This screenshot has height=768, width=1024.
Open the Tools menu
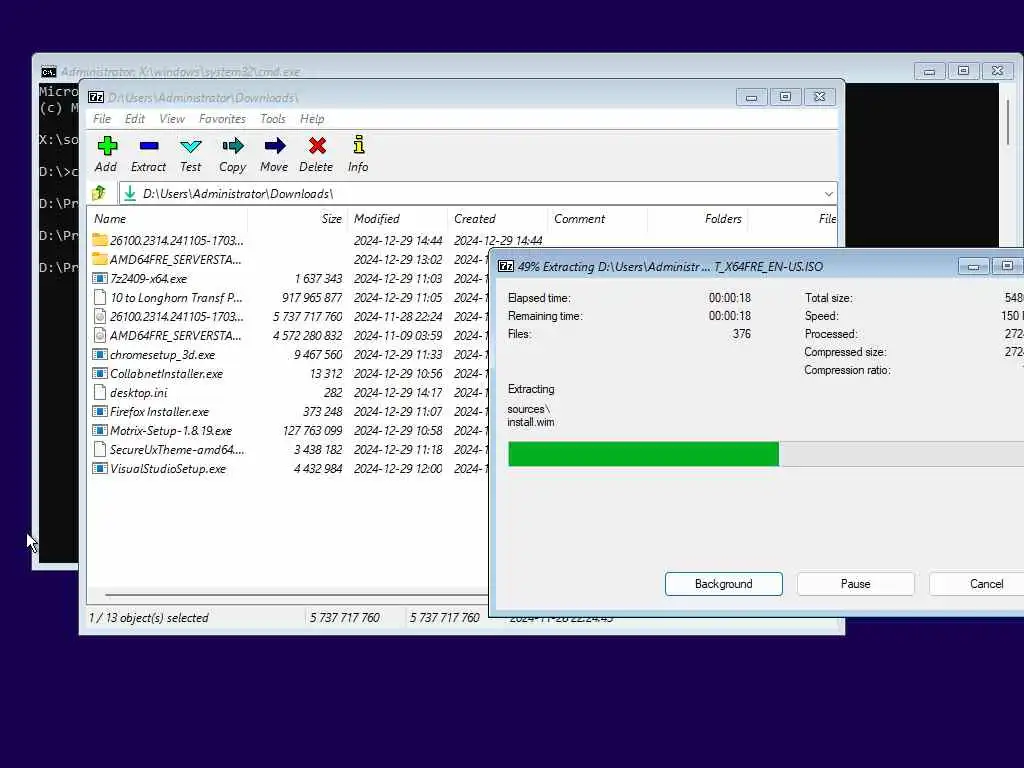click(x=272, y=119)
